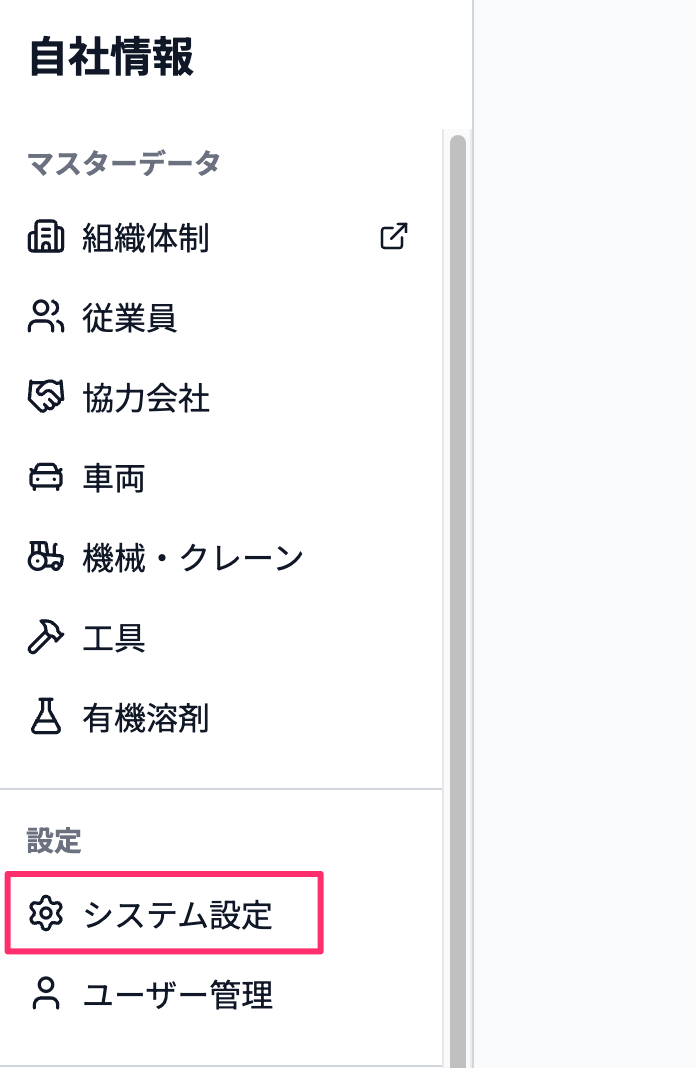Click the person icon beside ユーザー管理
696x1068 pixels.
(46, 993)
